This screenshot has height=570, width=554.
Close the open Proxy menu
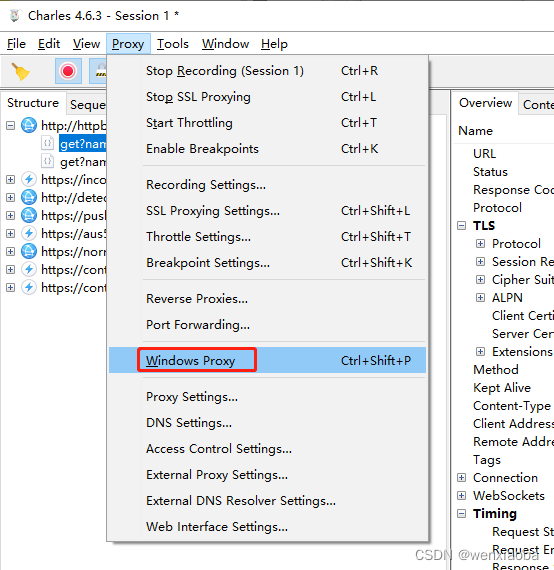pyautogui.click(x=128, y=44)
